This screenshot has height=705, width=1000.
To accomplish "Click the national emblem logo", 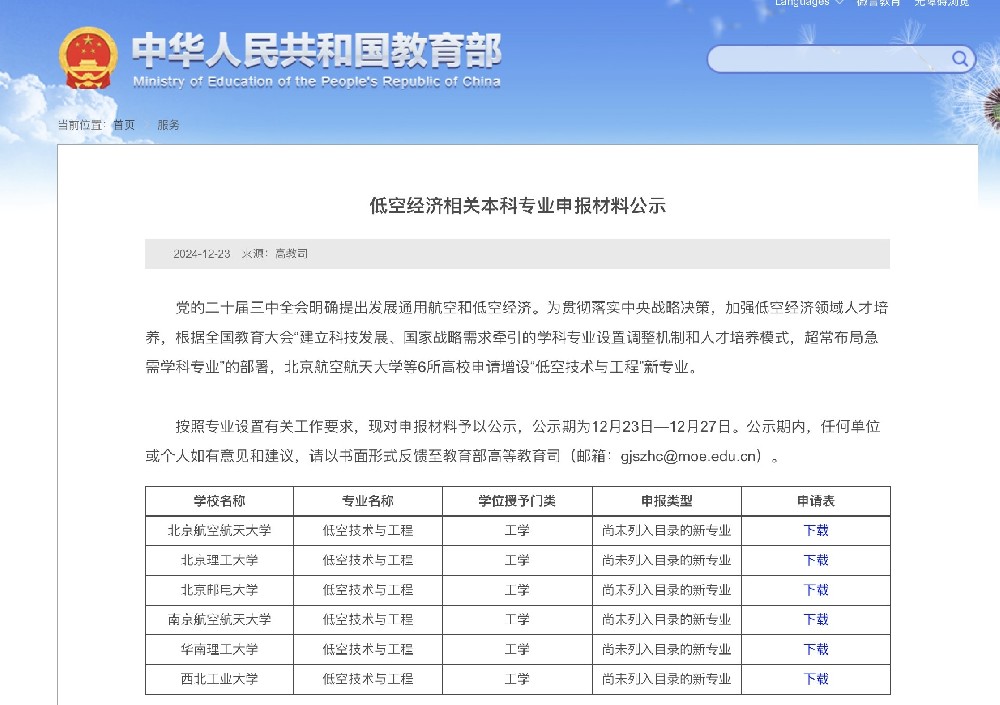I will [88, 59].
